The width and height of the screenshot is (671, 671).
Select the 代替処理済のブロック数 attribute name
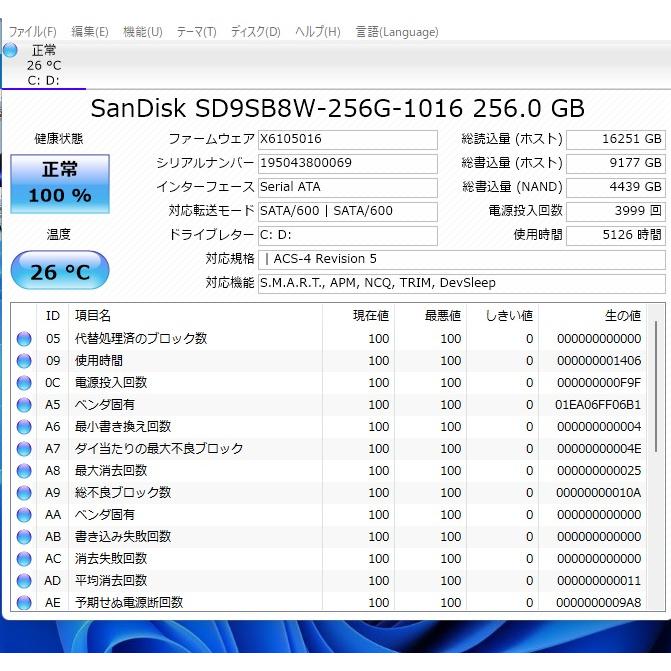[141, 338]
